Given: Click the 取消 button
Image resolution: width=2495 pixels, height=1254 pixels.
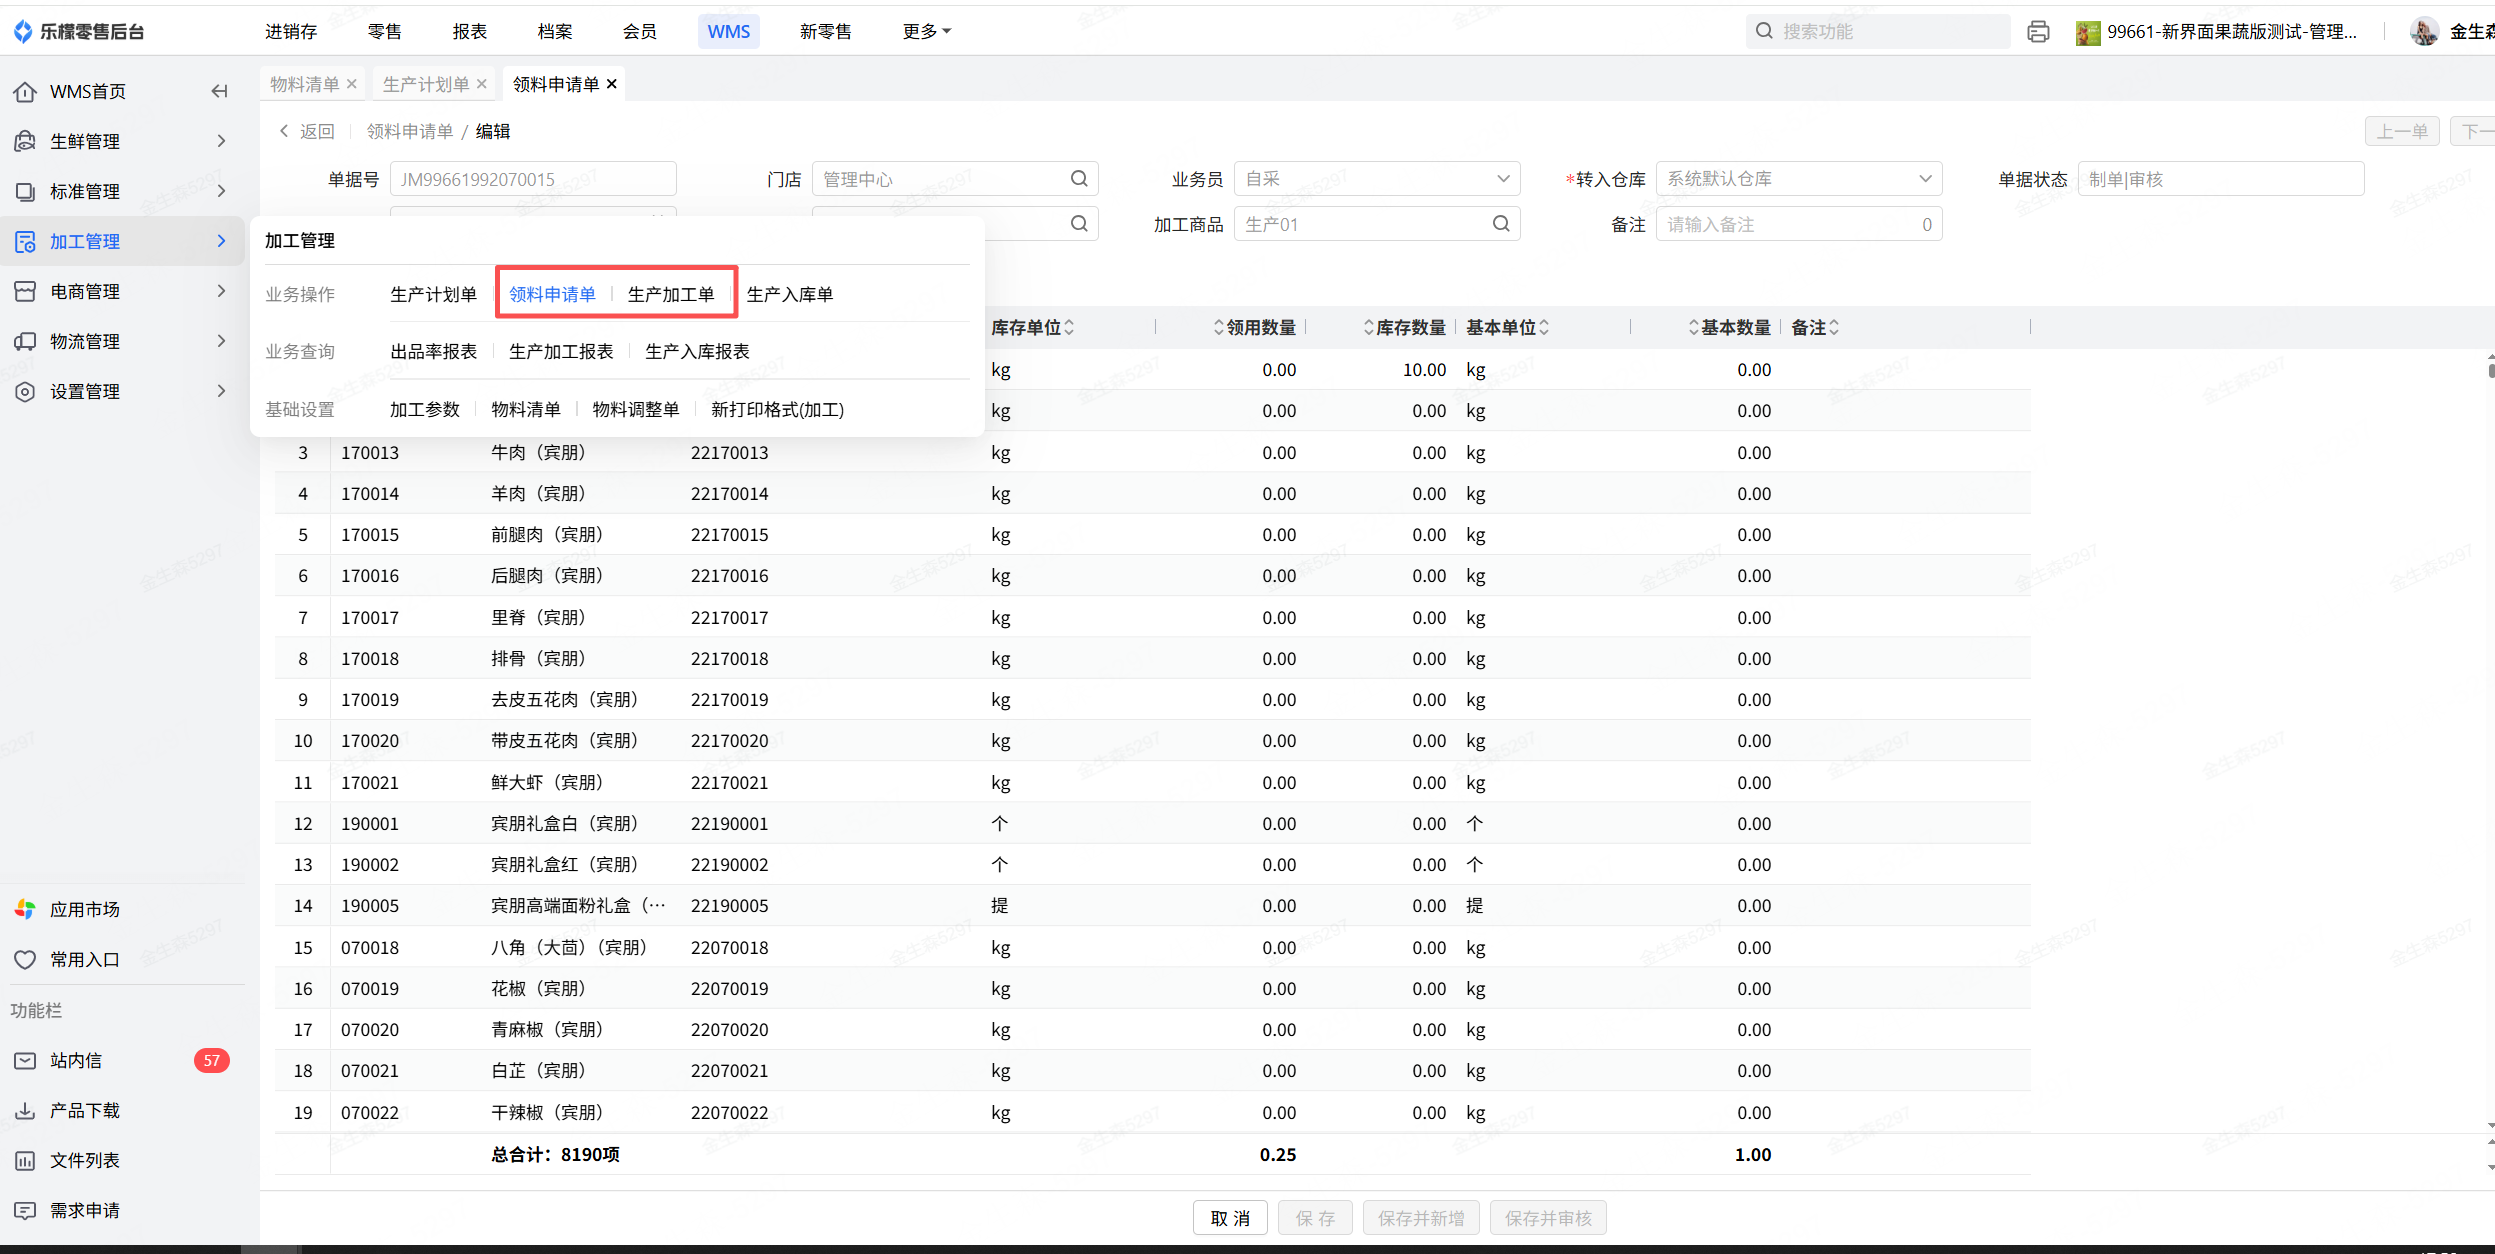Looking at the screenshot, I should tap(1229, 1218).
